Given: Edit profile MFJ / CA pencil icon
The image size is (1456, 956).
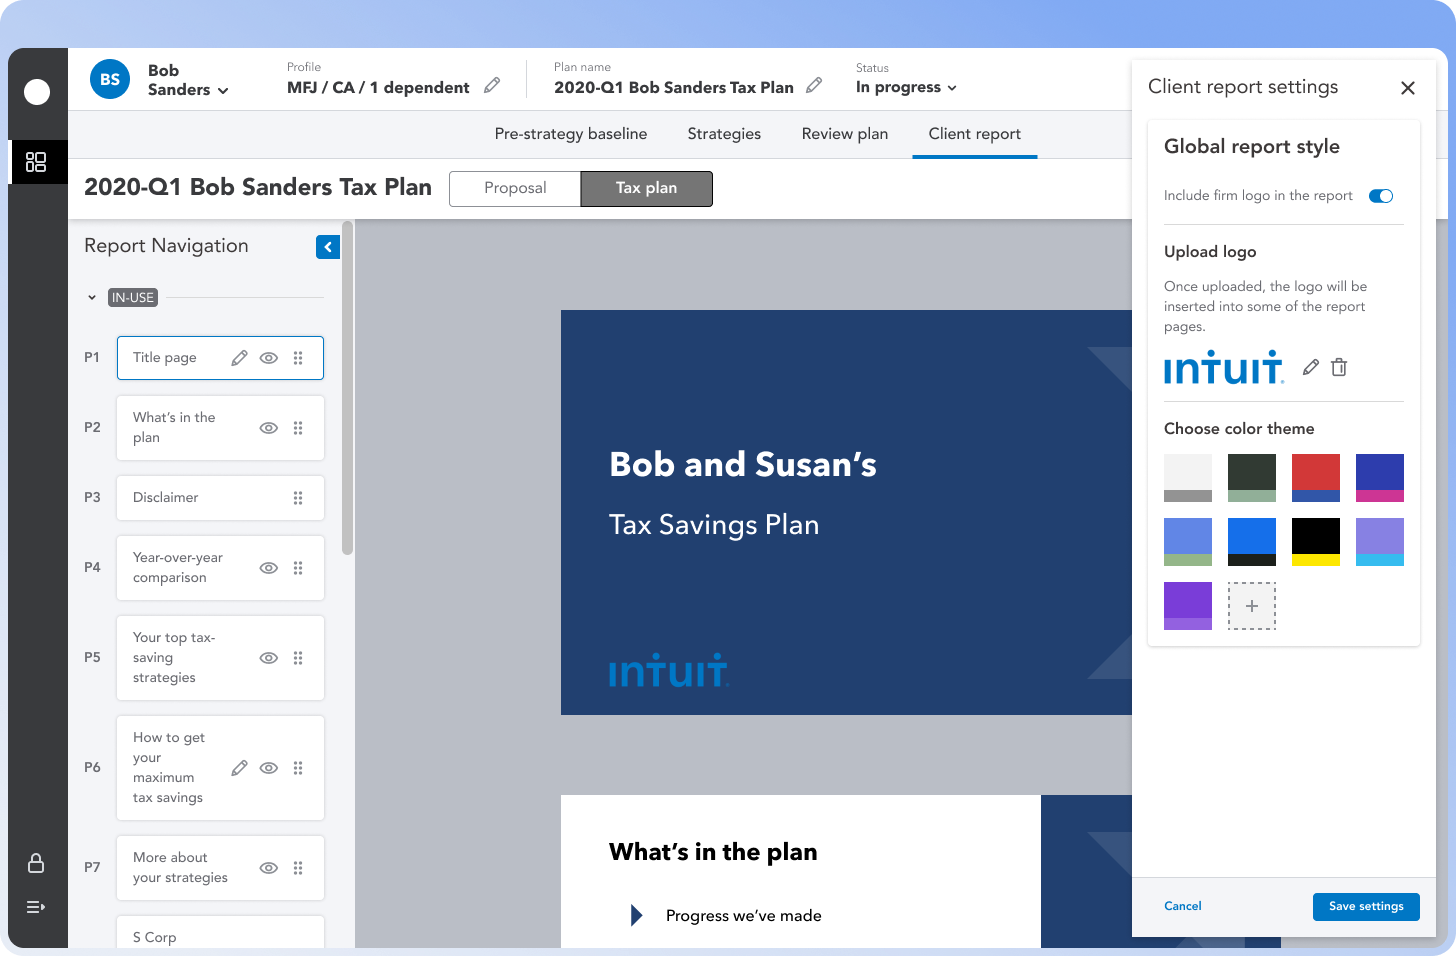Looking at the screenshot, I should [x=492, y=86].
